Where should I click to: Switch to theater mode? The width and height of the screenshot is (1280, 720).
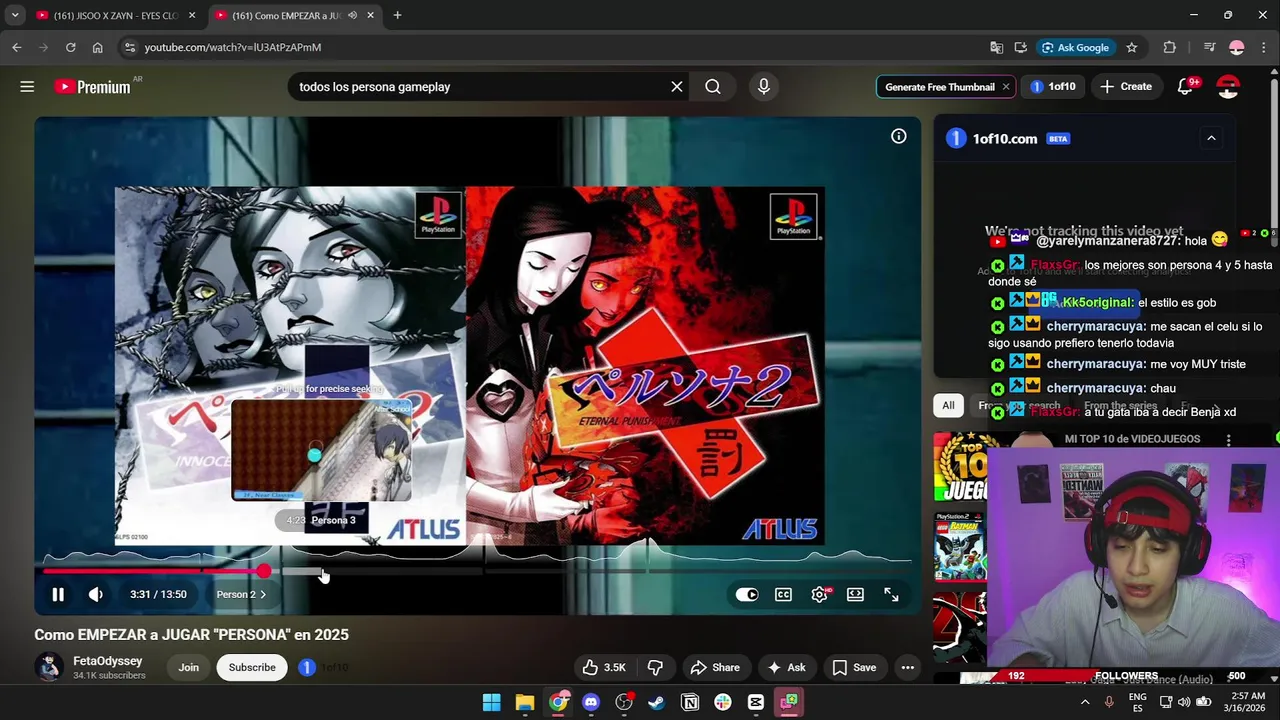(856, 594)
